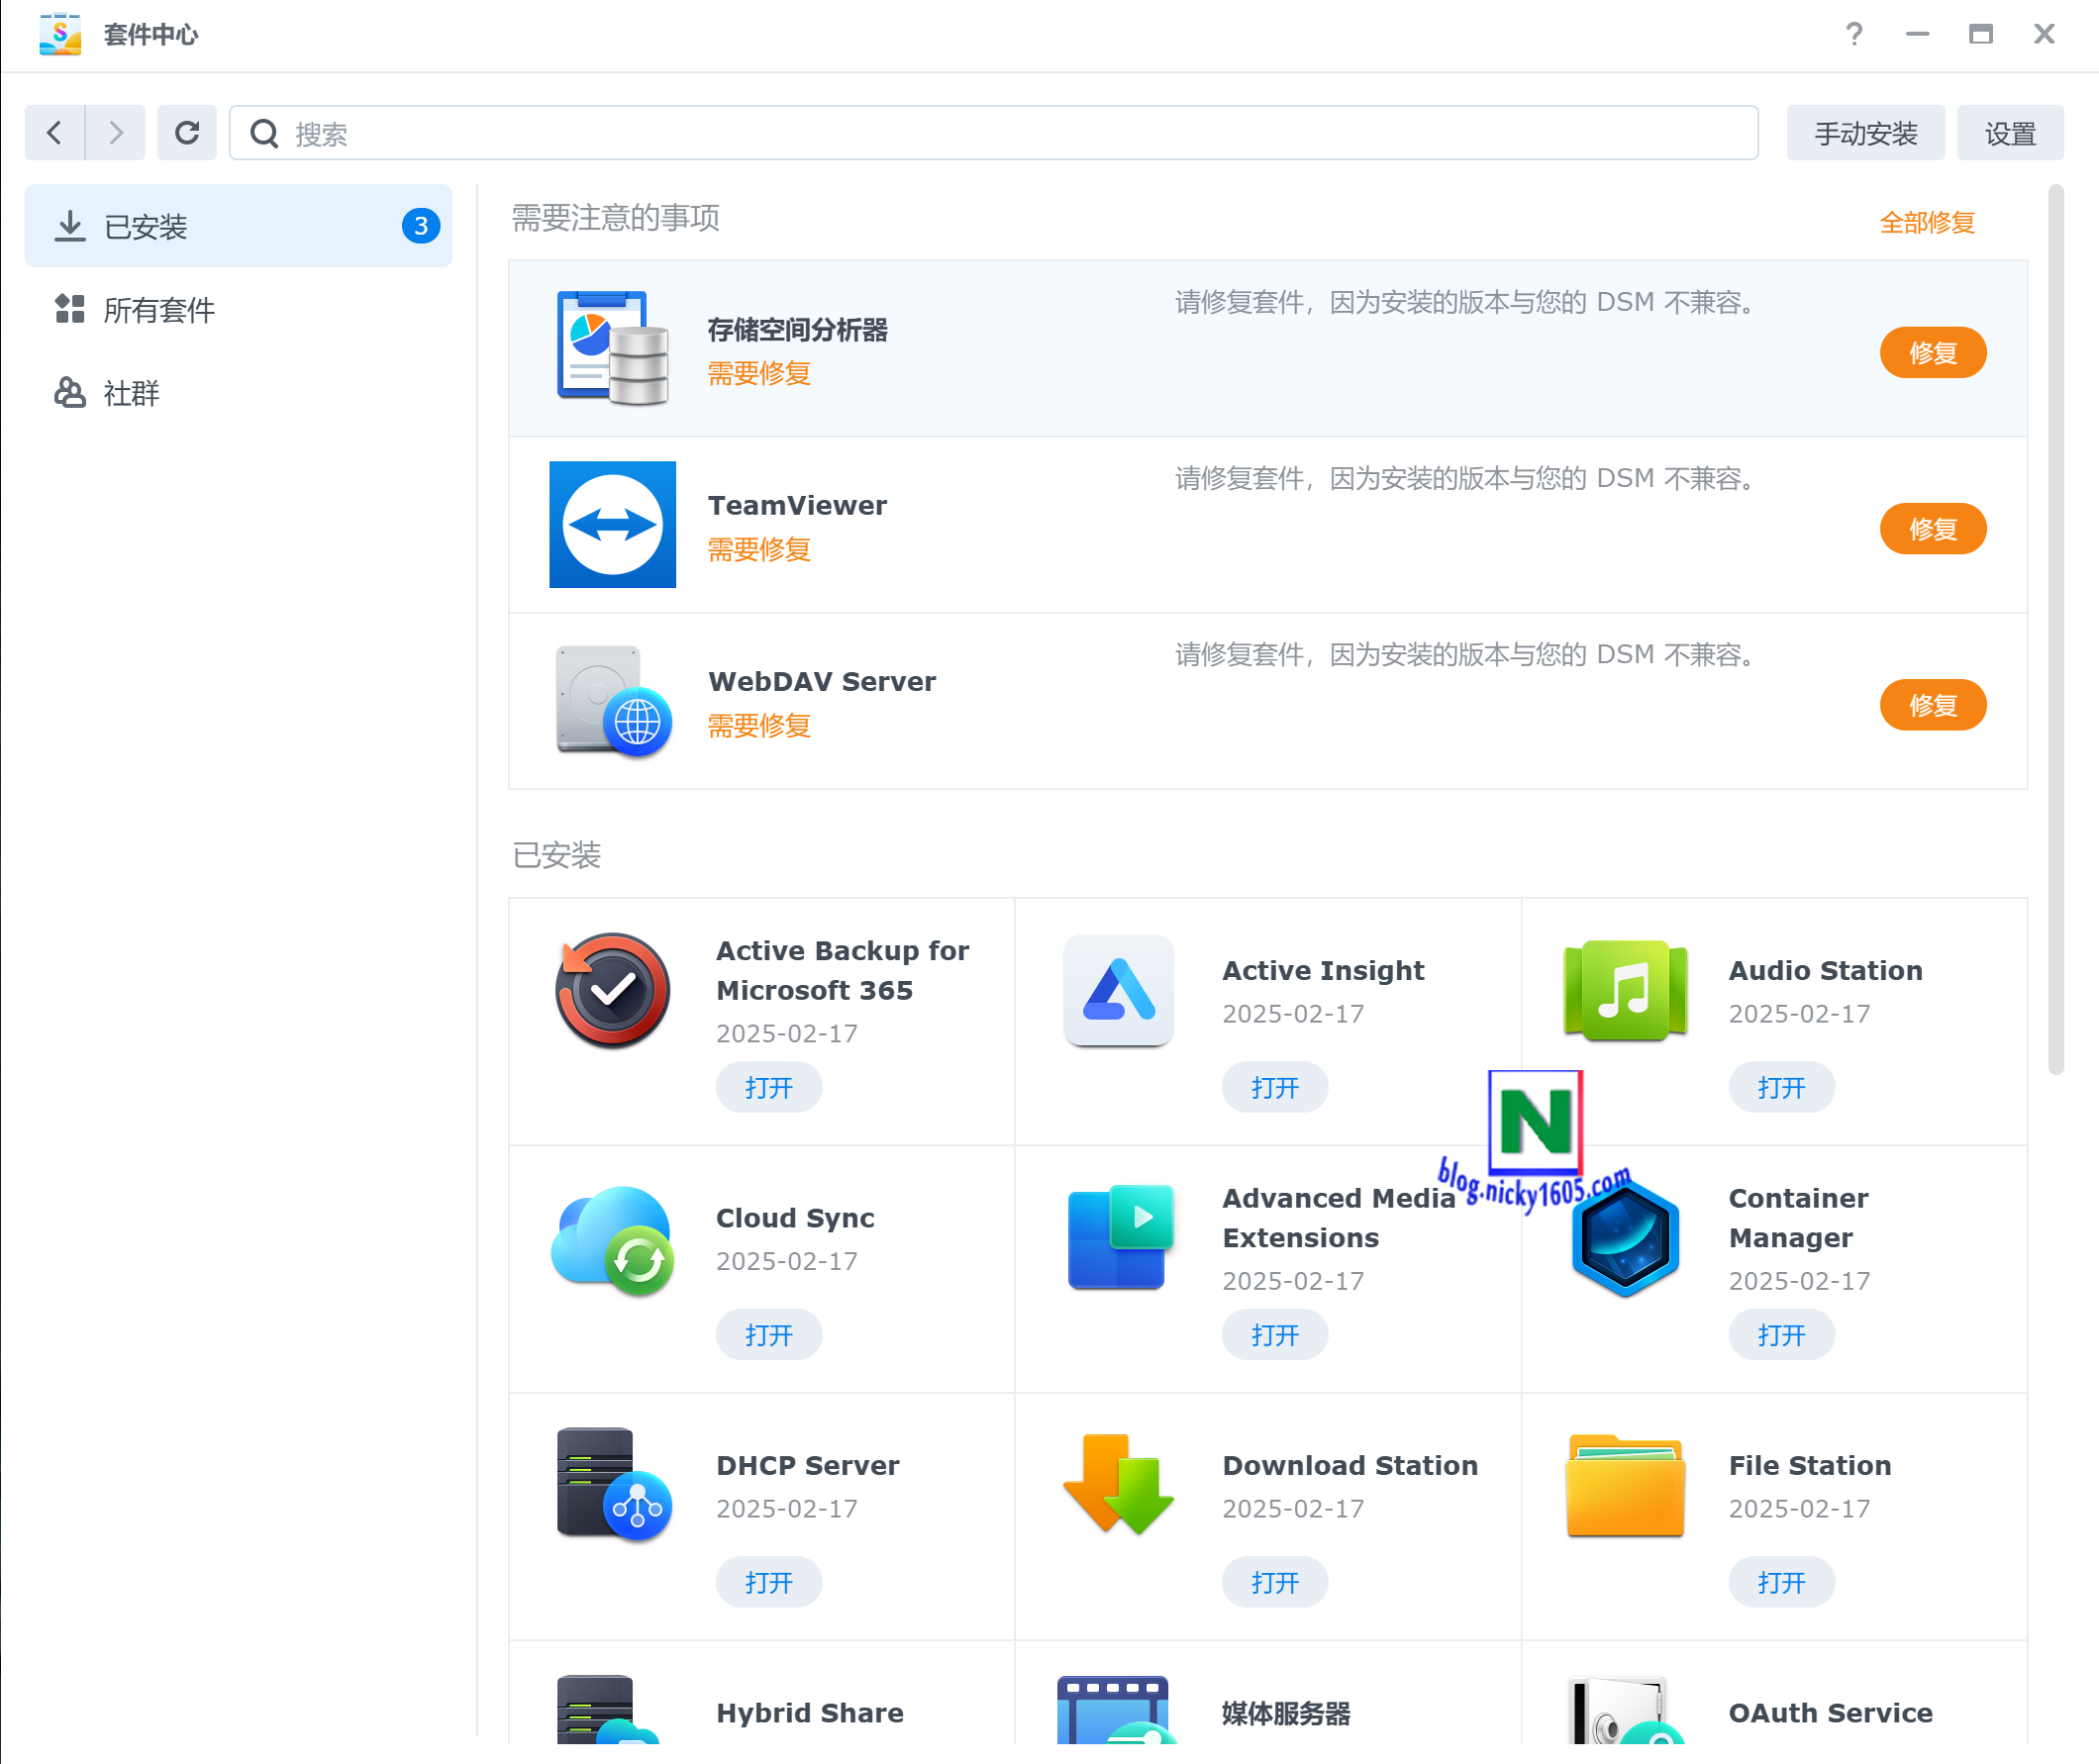Screen dimensions: 2099x1764
Task: Click the OAuth Service package name
Action: pyautogui.click(x=1830, y=1713)
